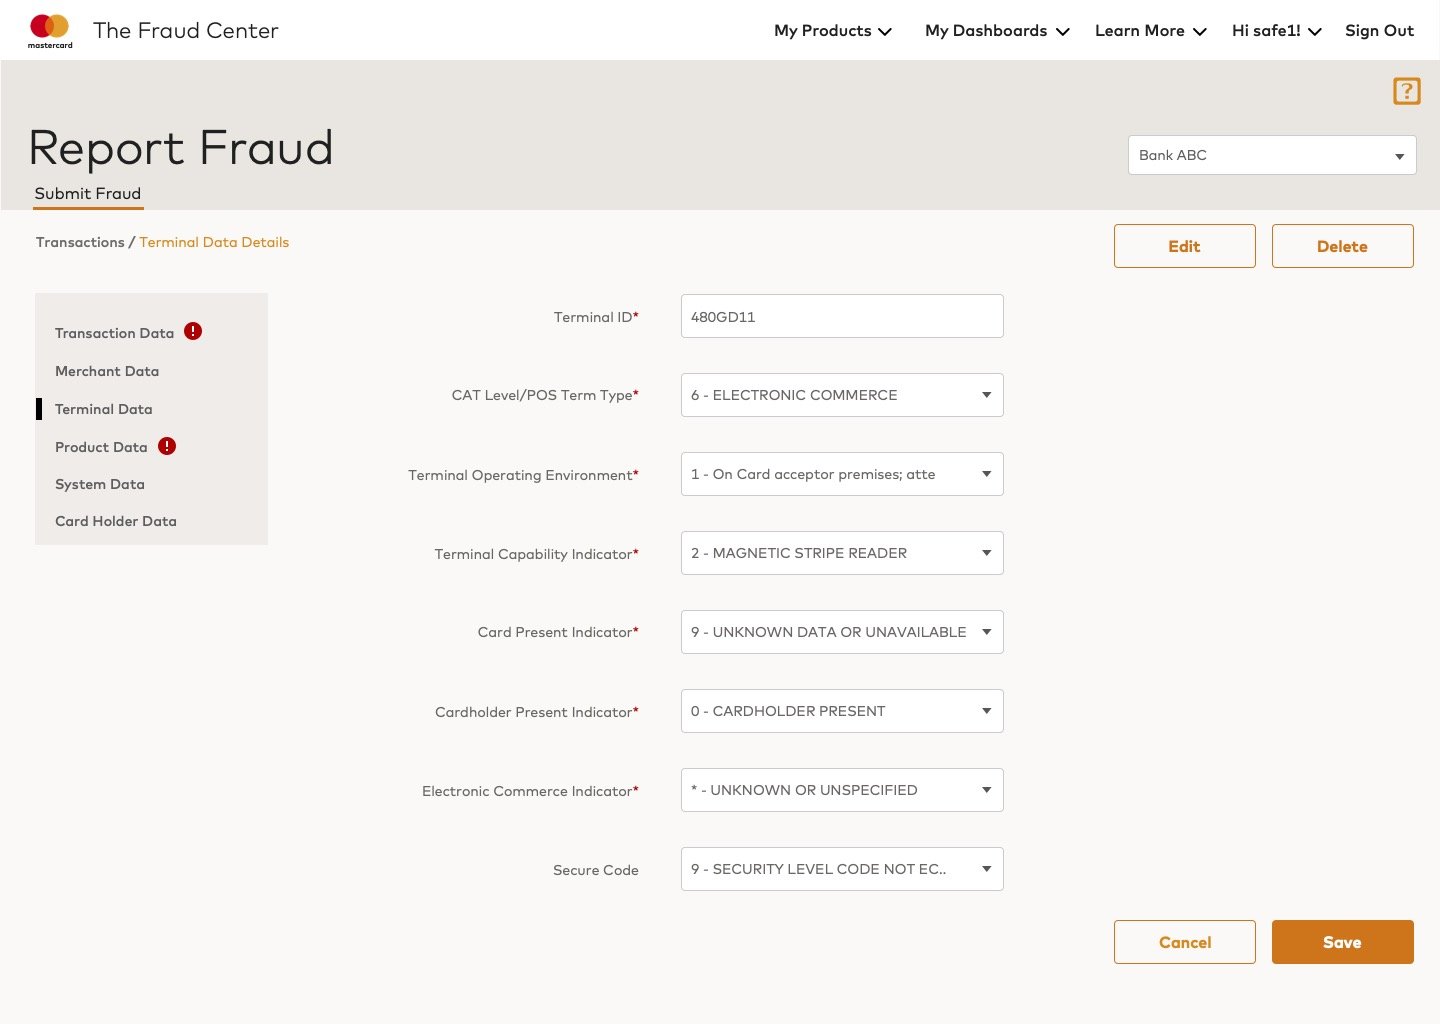Image resolution: width=1440 pixels, height=1024 pixels.
Task: Click The Fraud Center title
Action: 186,31
